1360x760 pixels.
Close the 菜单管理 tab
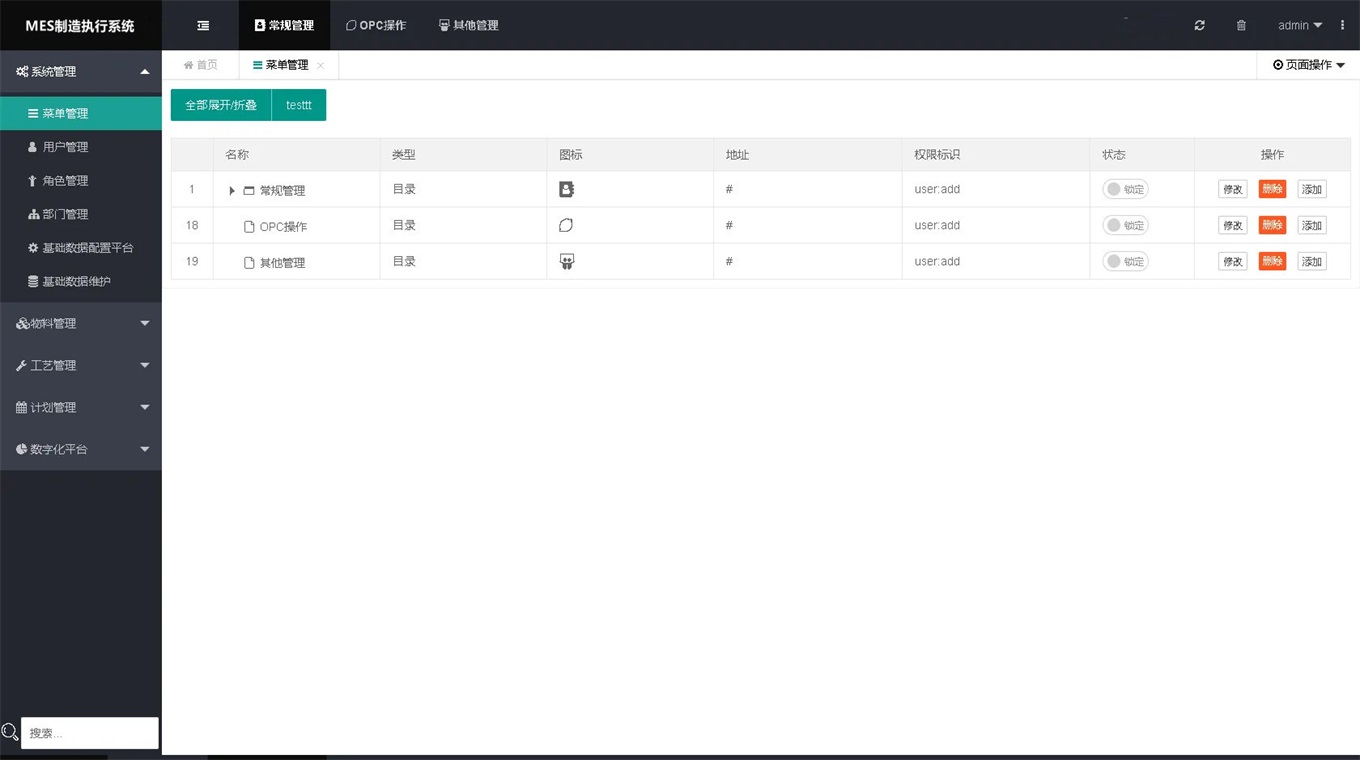320,65
